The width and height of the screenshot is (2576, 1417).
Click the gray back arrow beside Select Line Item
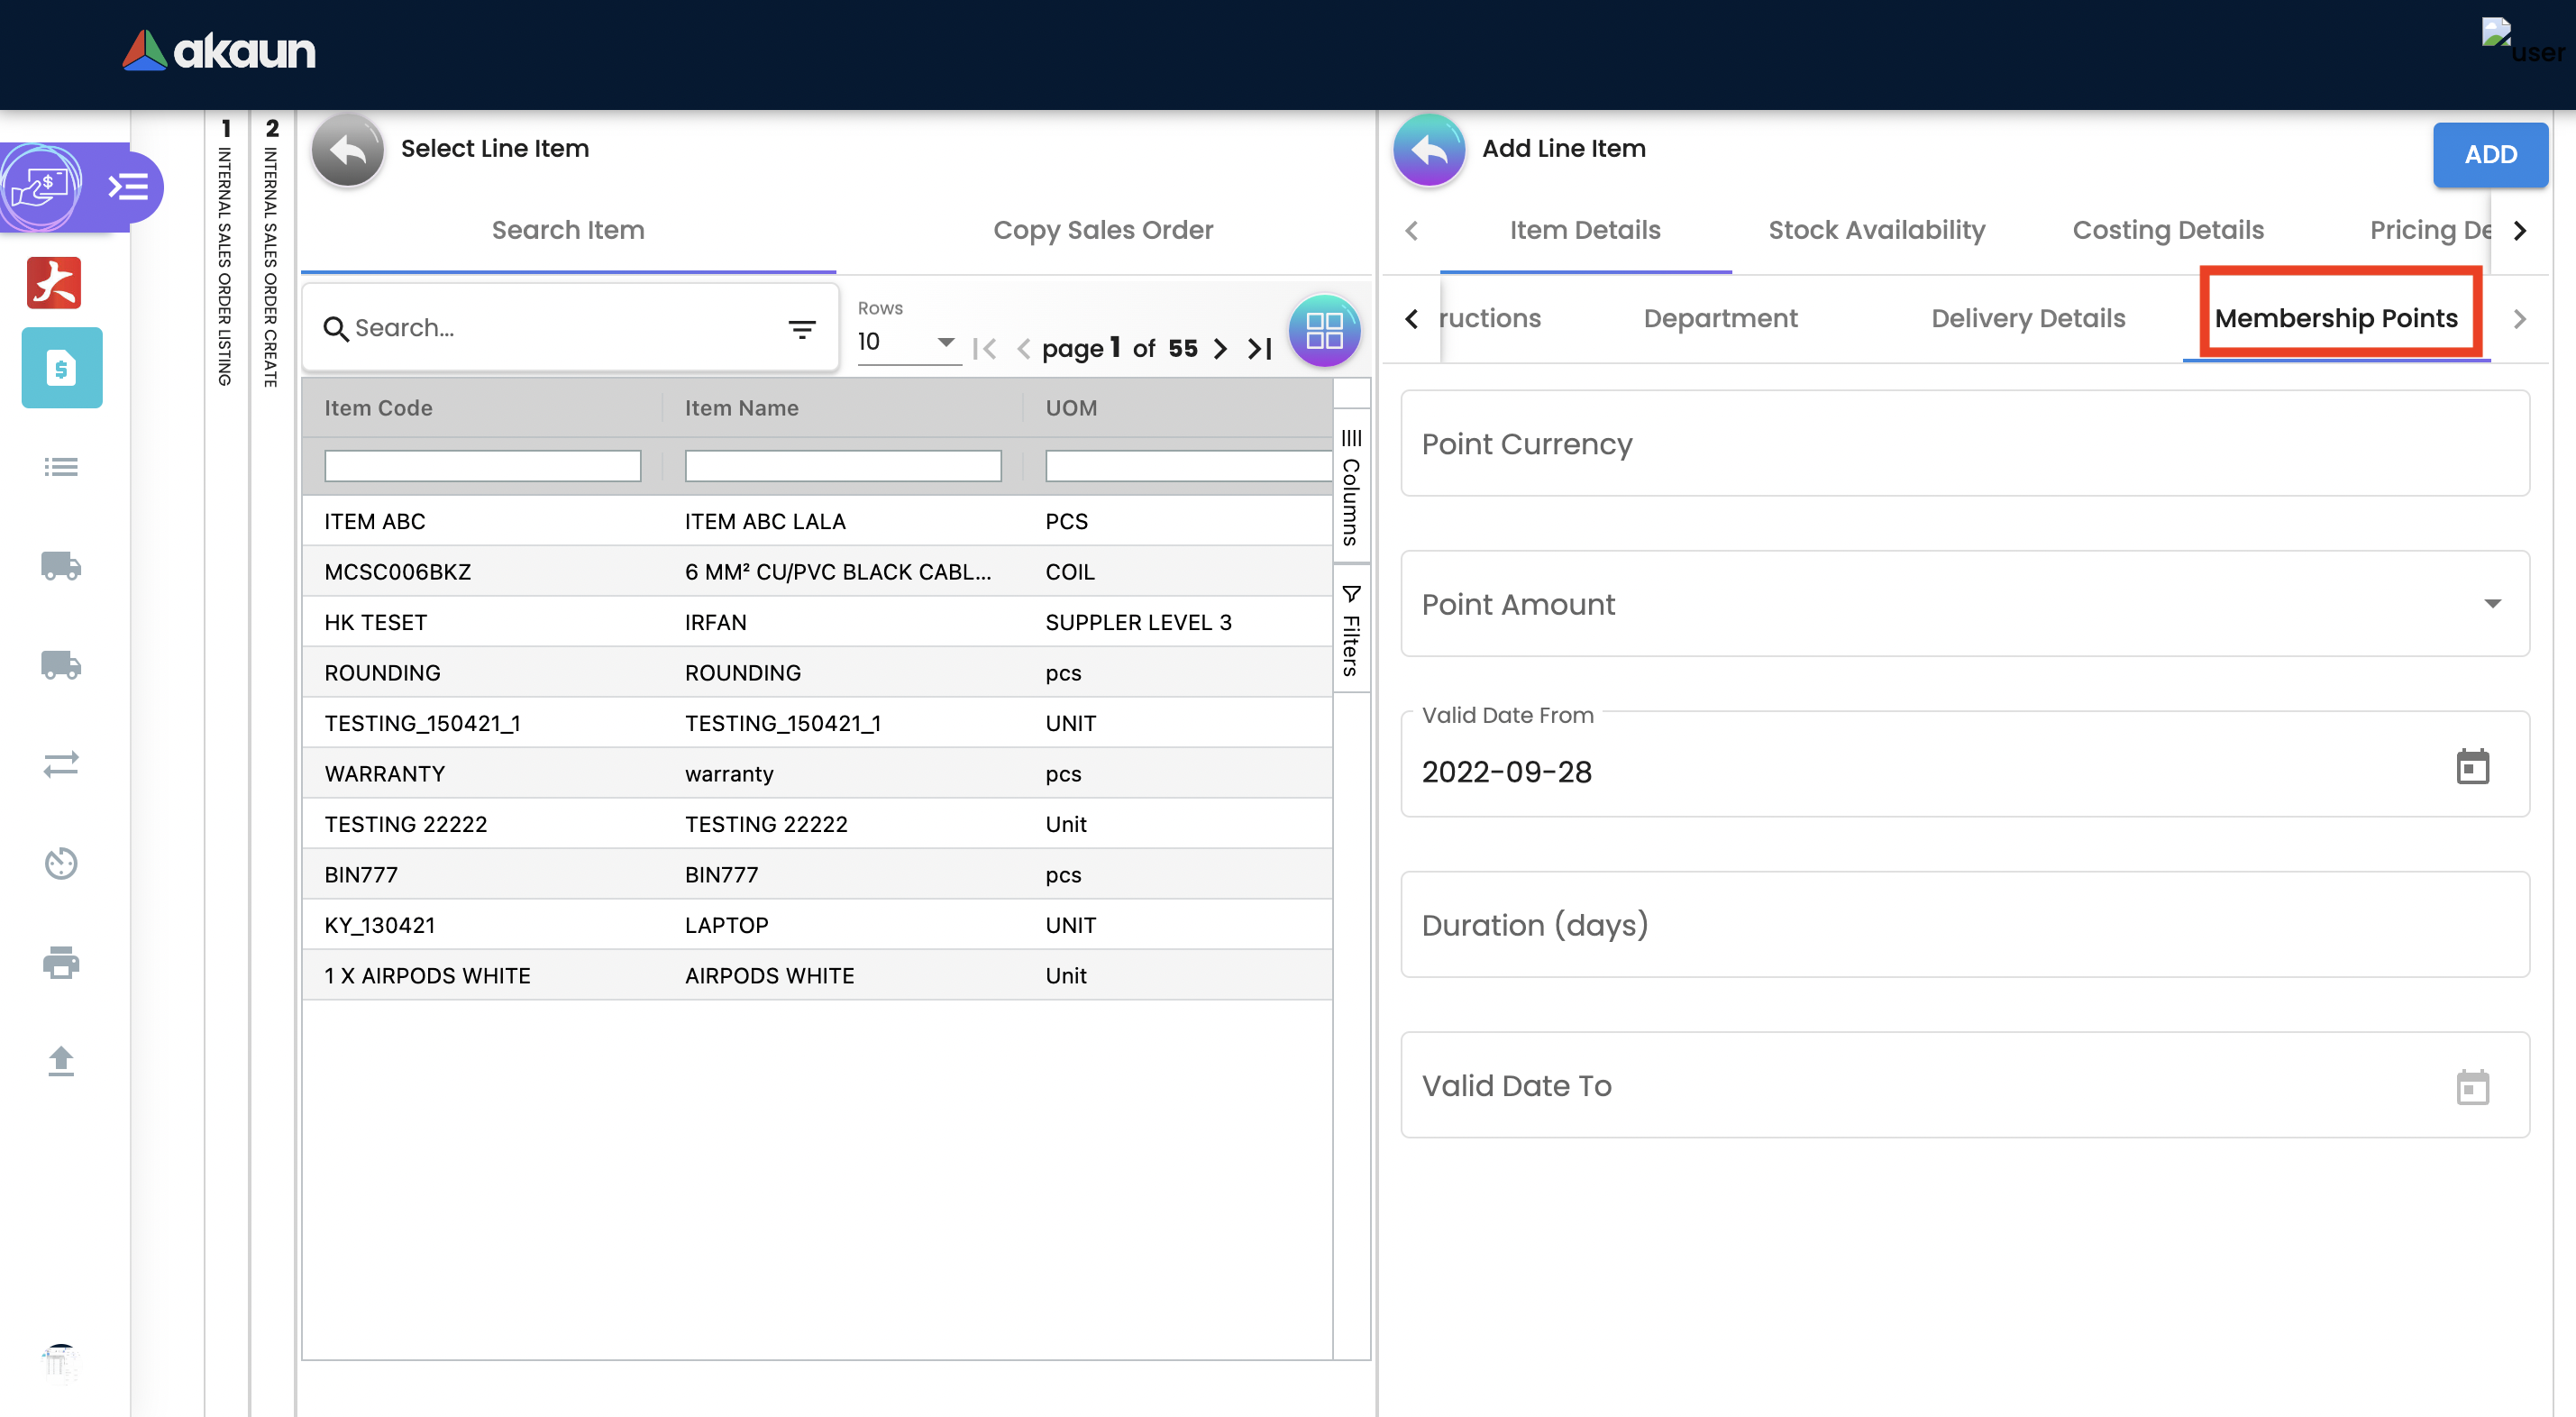click(347, 150)
